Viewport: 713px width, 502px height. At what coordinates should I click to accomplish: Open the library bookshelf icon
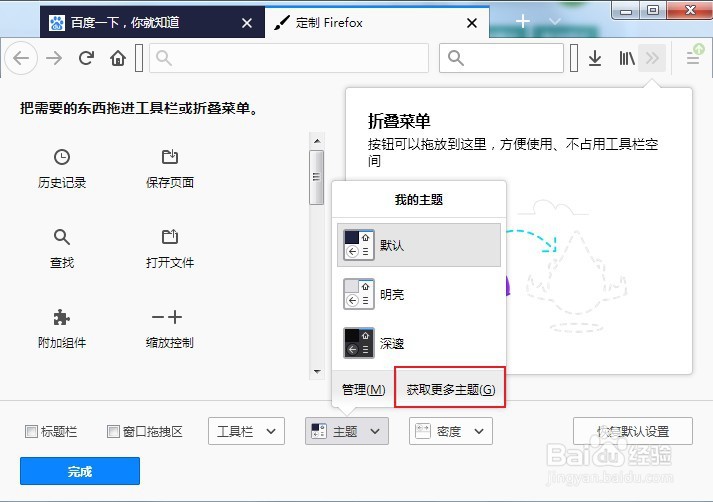(627, 58)
